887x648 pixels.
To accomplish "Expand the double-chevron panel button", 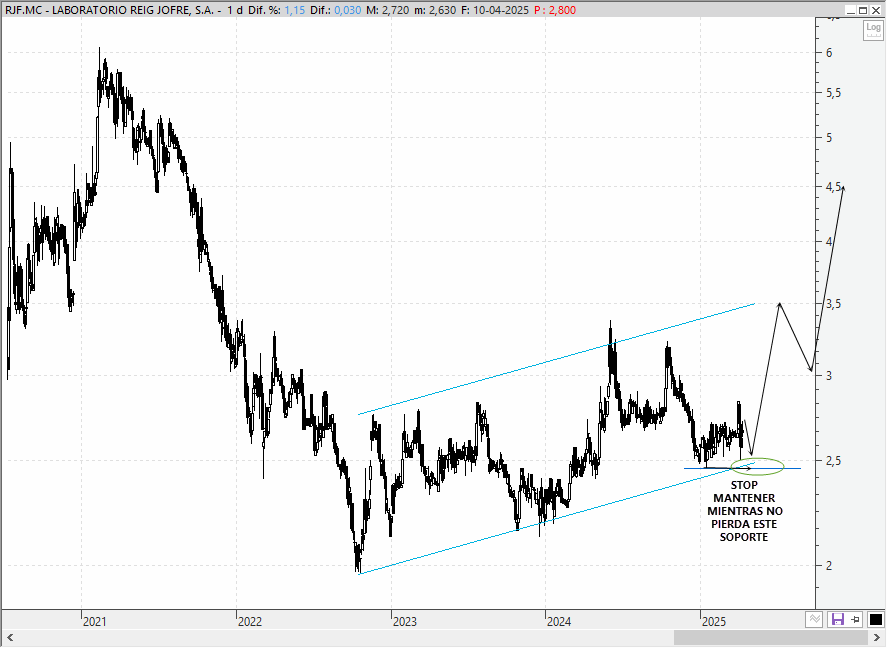I will (815, 620).
